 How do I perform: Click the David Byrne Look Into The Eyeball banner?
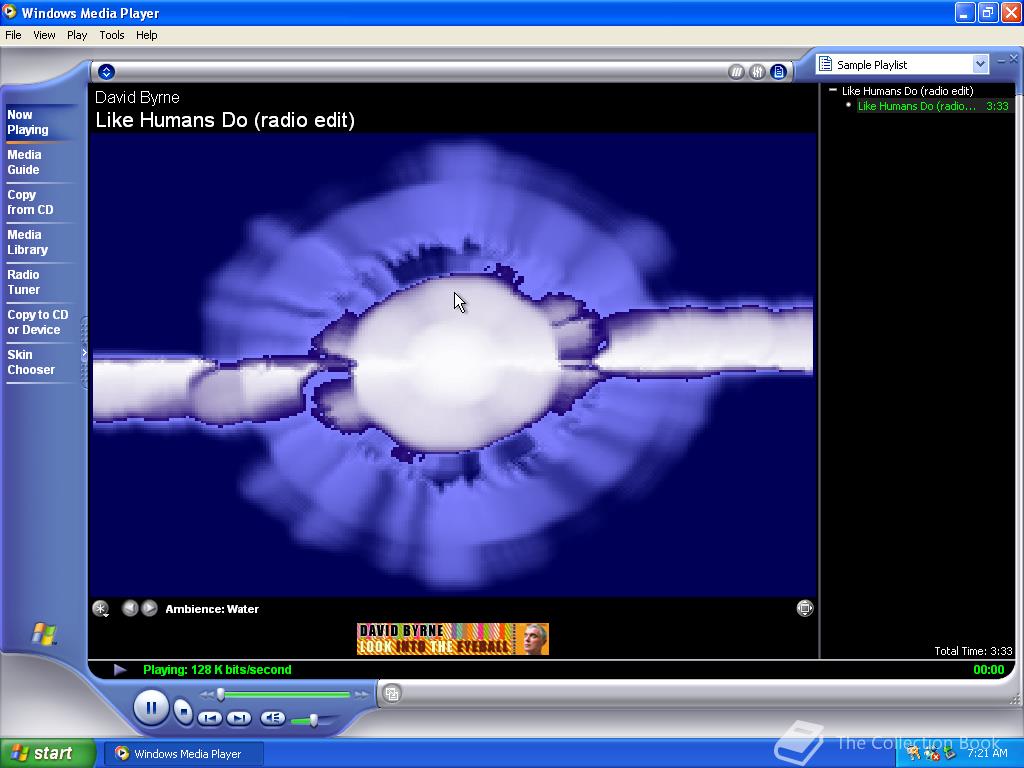[453, 639]
